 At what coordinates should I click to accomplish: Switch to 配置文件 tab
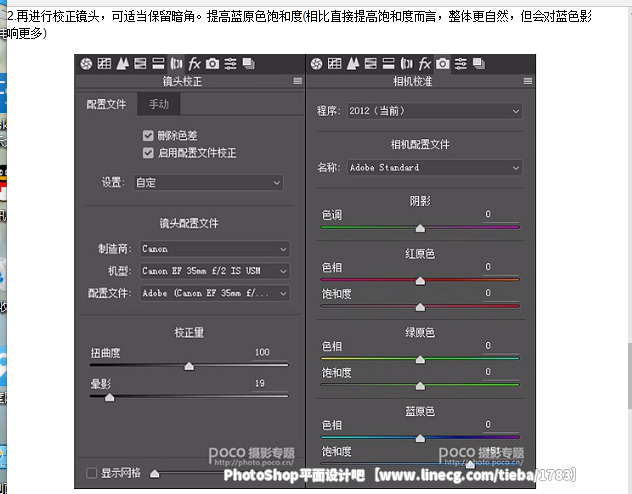pyautogui.click(x=106, y=104)
